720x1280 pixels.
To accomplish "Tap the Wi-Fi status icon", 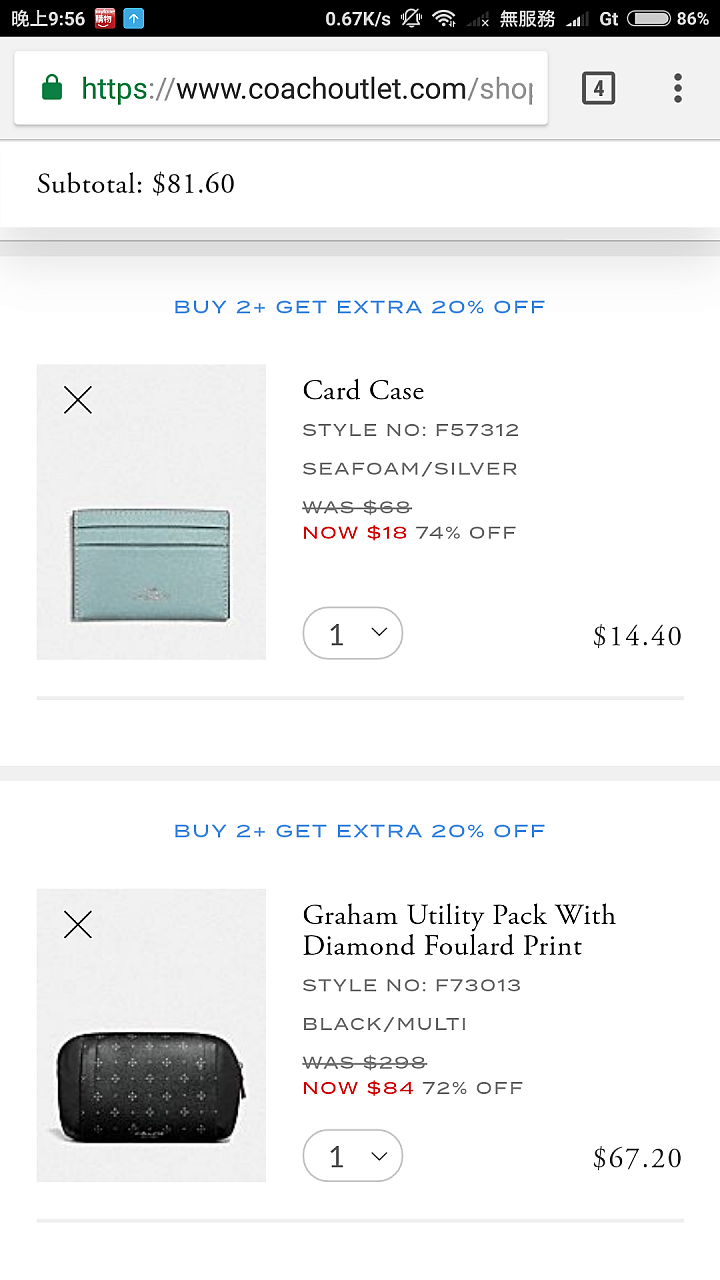I will tap(444, 18).
